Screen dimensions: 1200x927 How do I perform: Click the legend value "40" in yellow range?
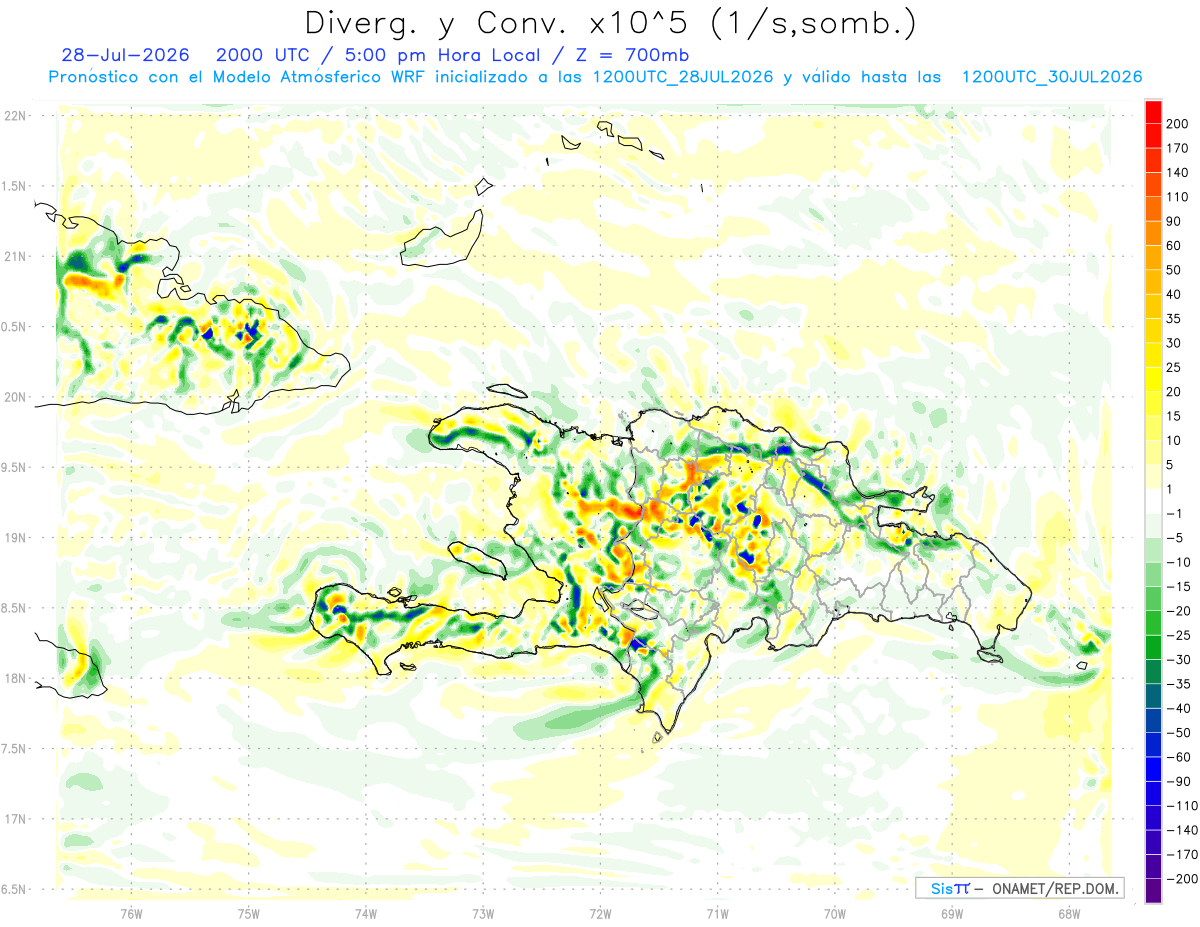point(1175,294)
